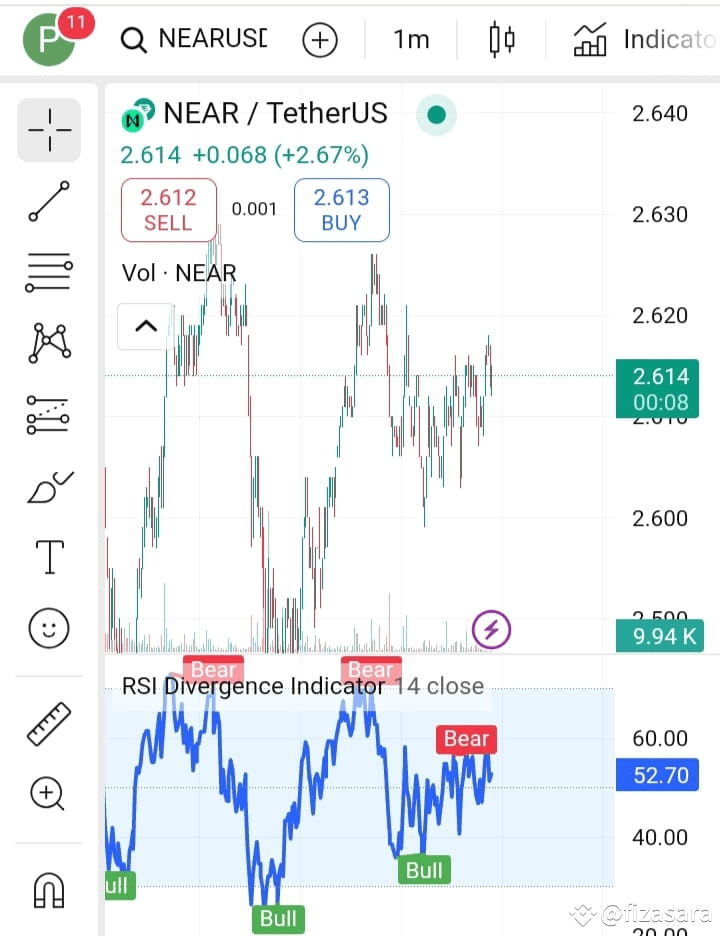Select the Vol · NEAR indicator label
This screenshot has height=936, width=720.
(x=179, y=273)
